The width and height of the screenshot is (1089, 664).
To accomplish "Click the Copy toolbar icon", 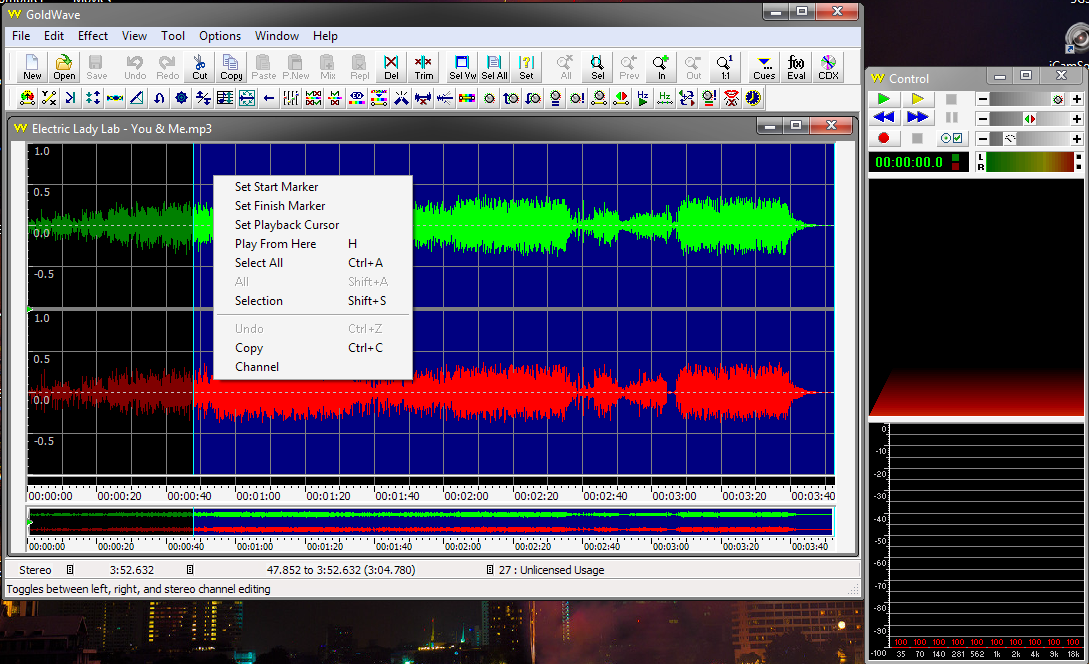I will pyautogui.click(x=231, y=67).
